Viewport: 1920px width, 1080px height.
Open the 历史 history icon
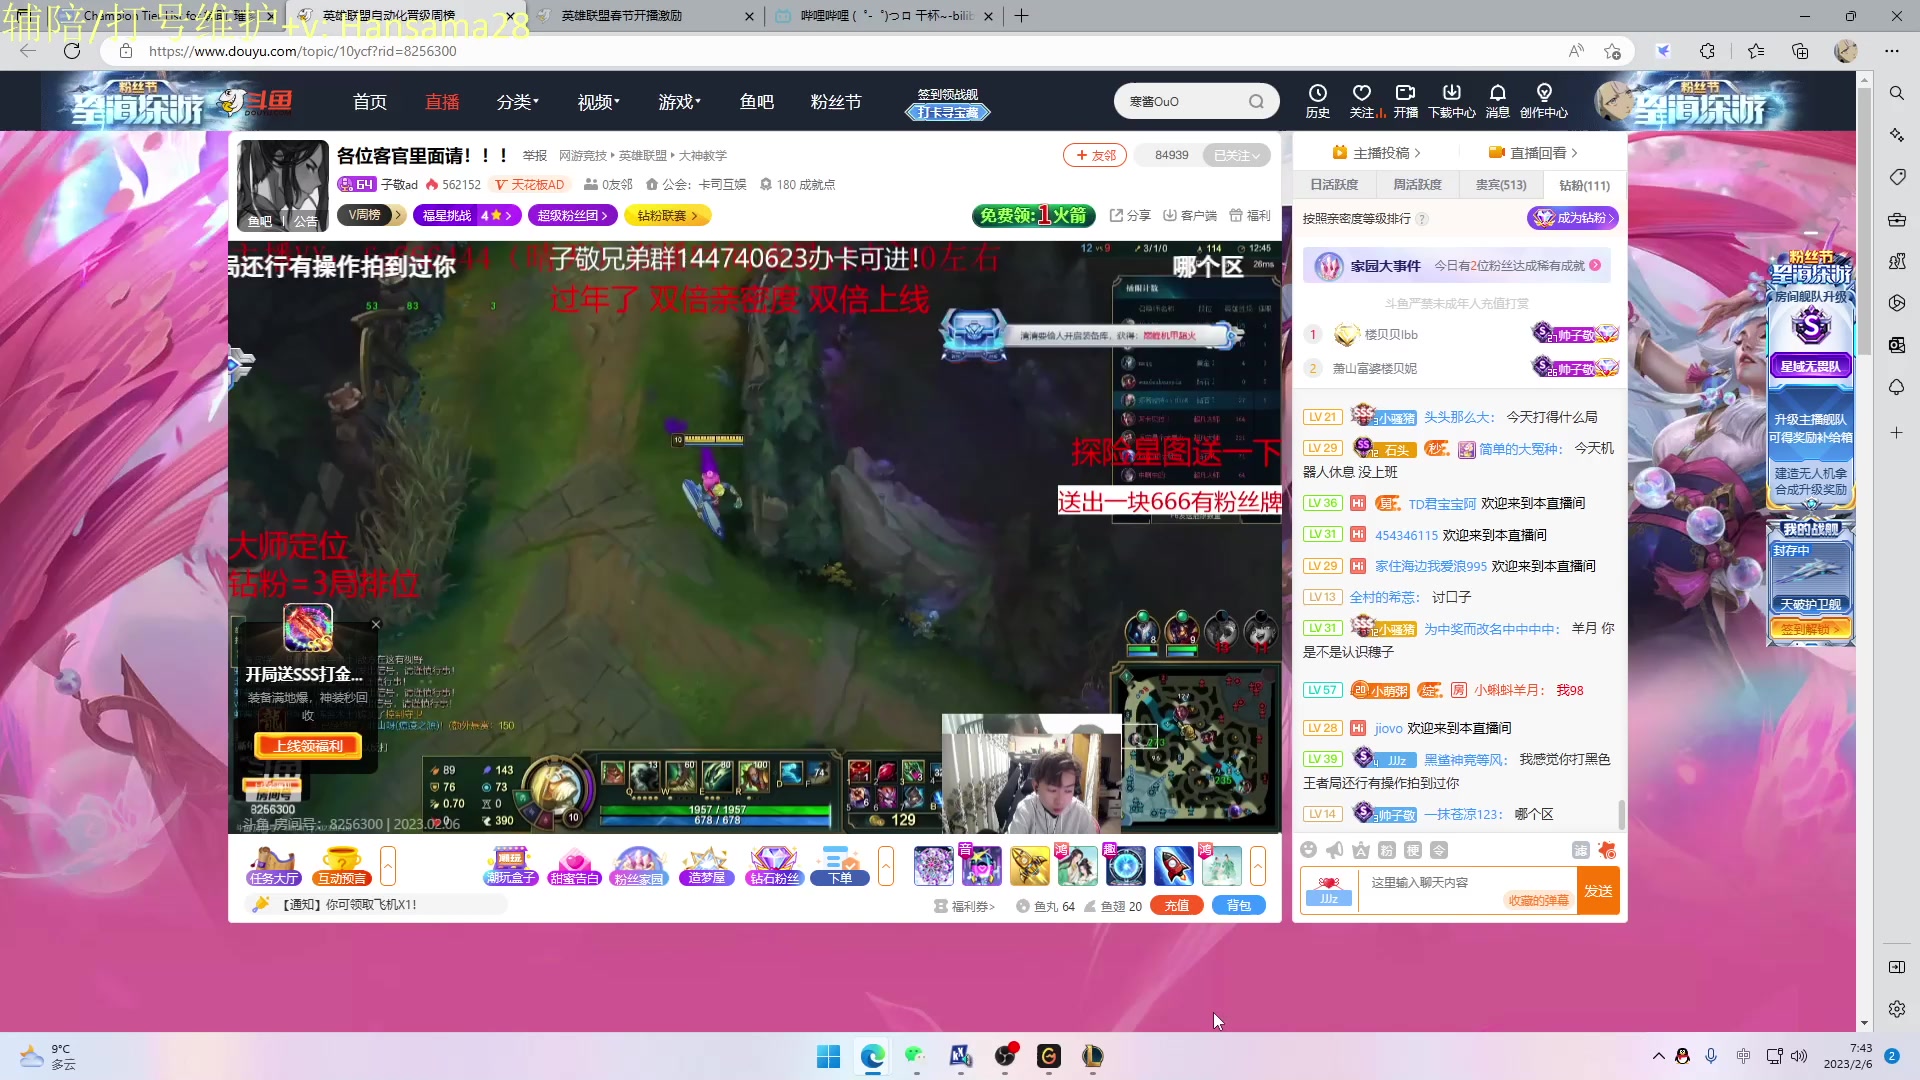[x=1318, y=101]
